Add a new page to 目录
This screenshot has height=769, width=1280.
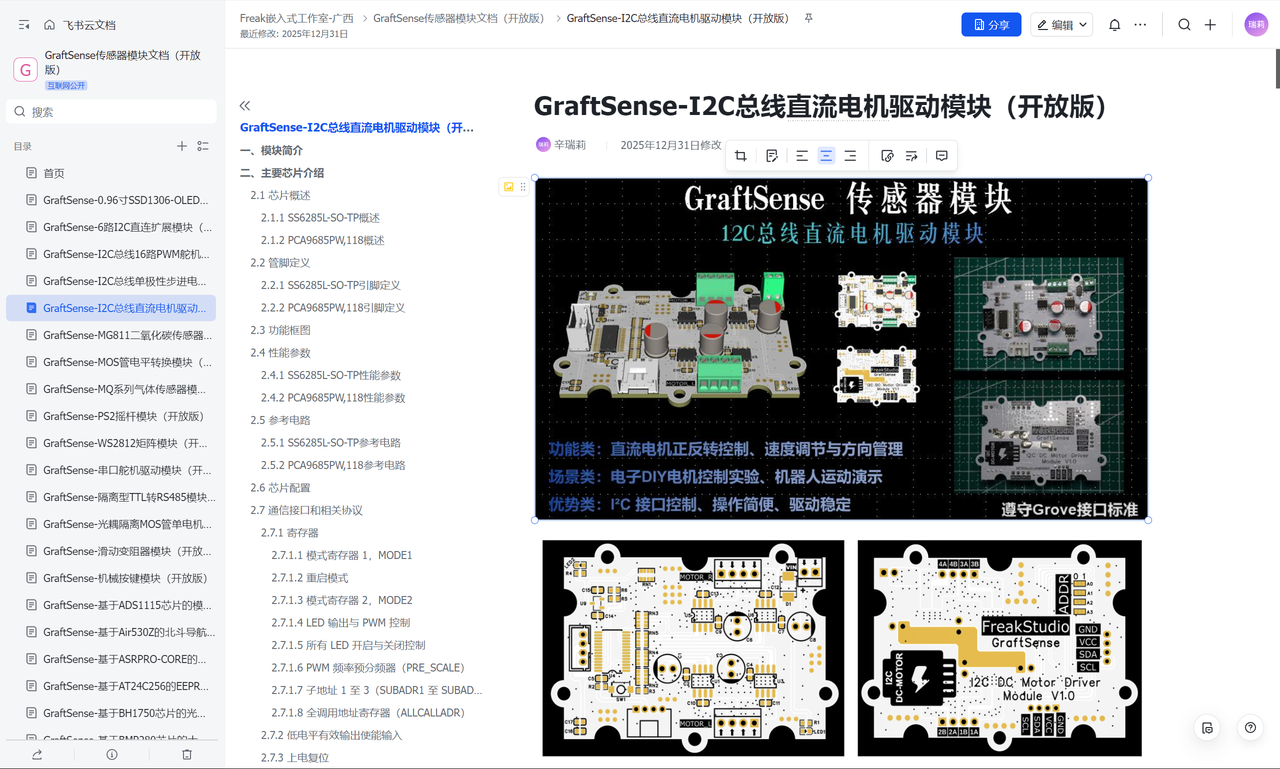coord(182,146)
